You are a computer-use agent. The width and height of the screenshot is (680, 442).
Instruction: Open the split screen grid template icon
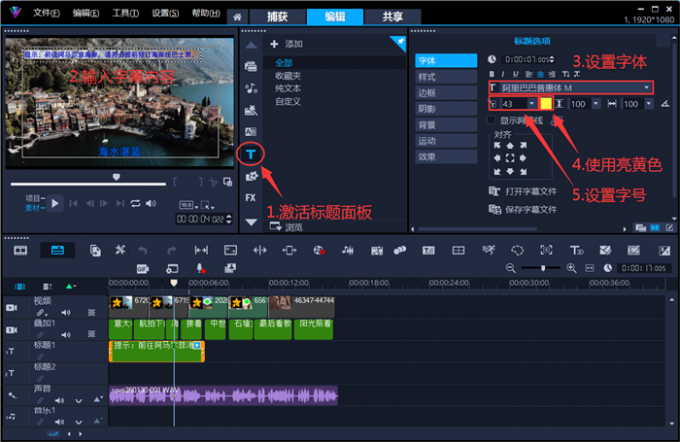(x=458, y=250)
